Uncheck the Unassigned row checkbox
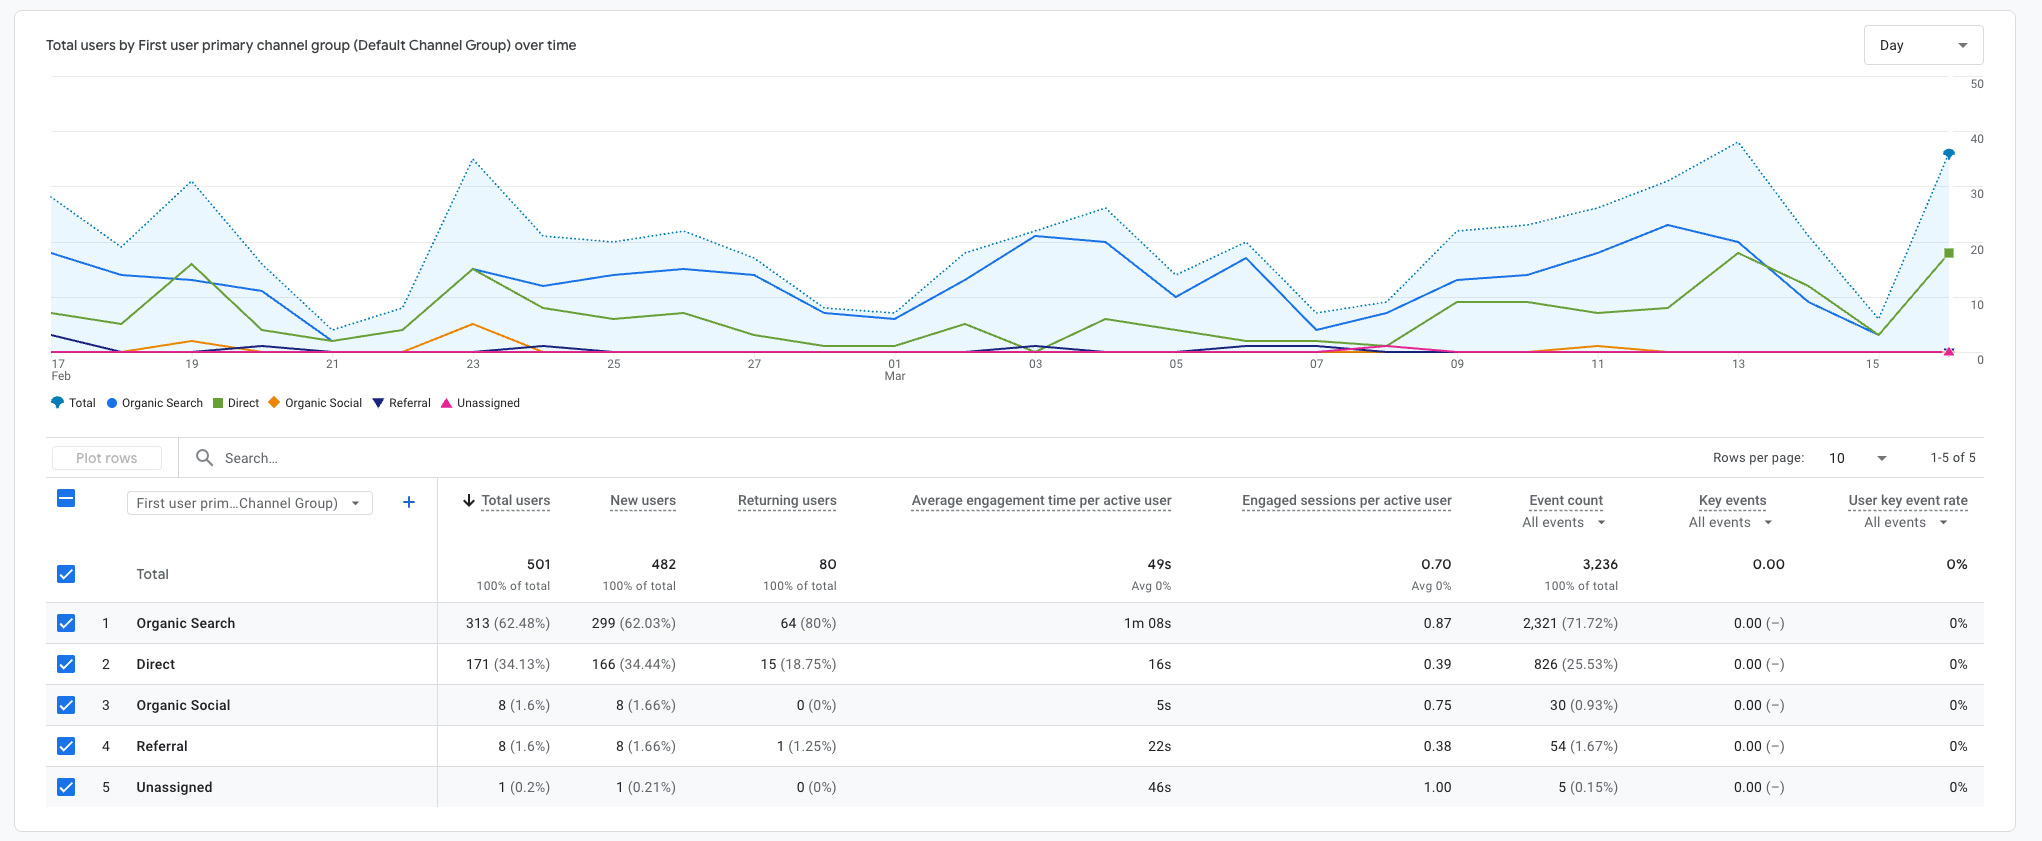The height and width of the screenshot is (841, 2042). tap(66, 787)
